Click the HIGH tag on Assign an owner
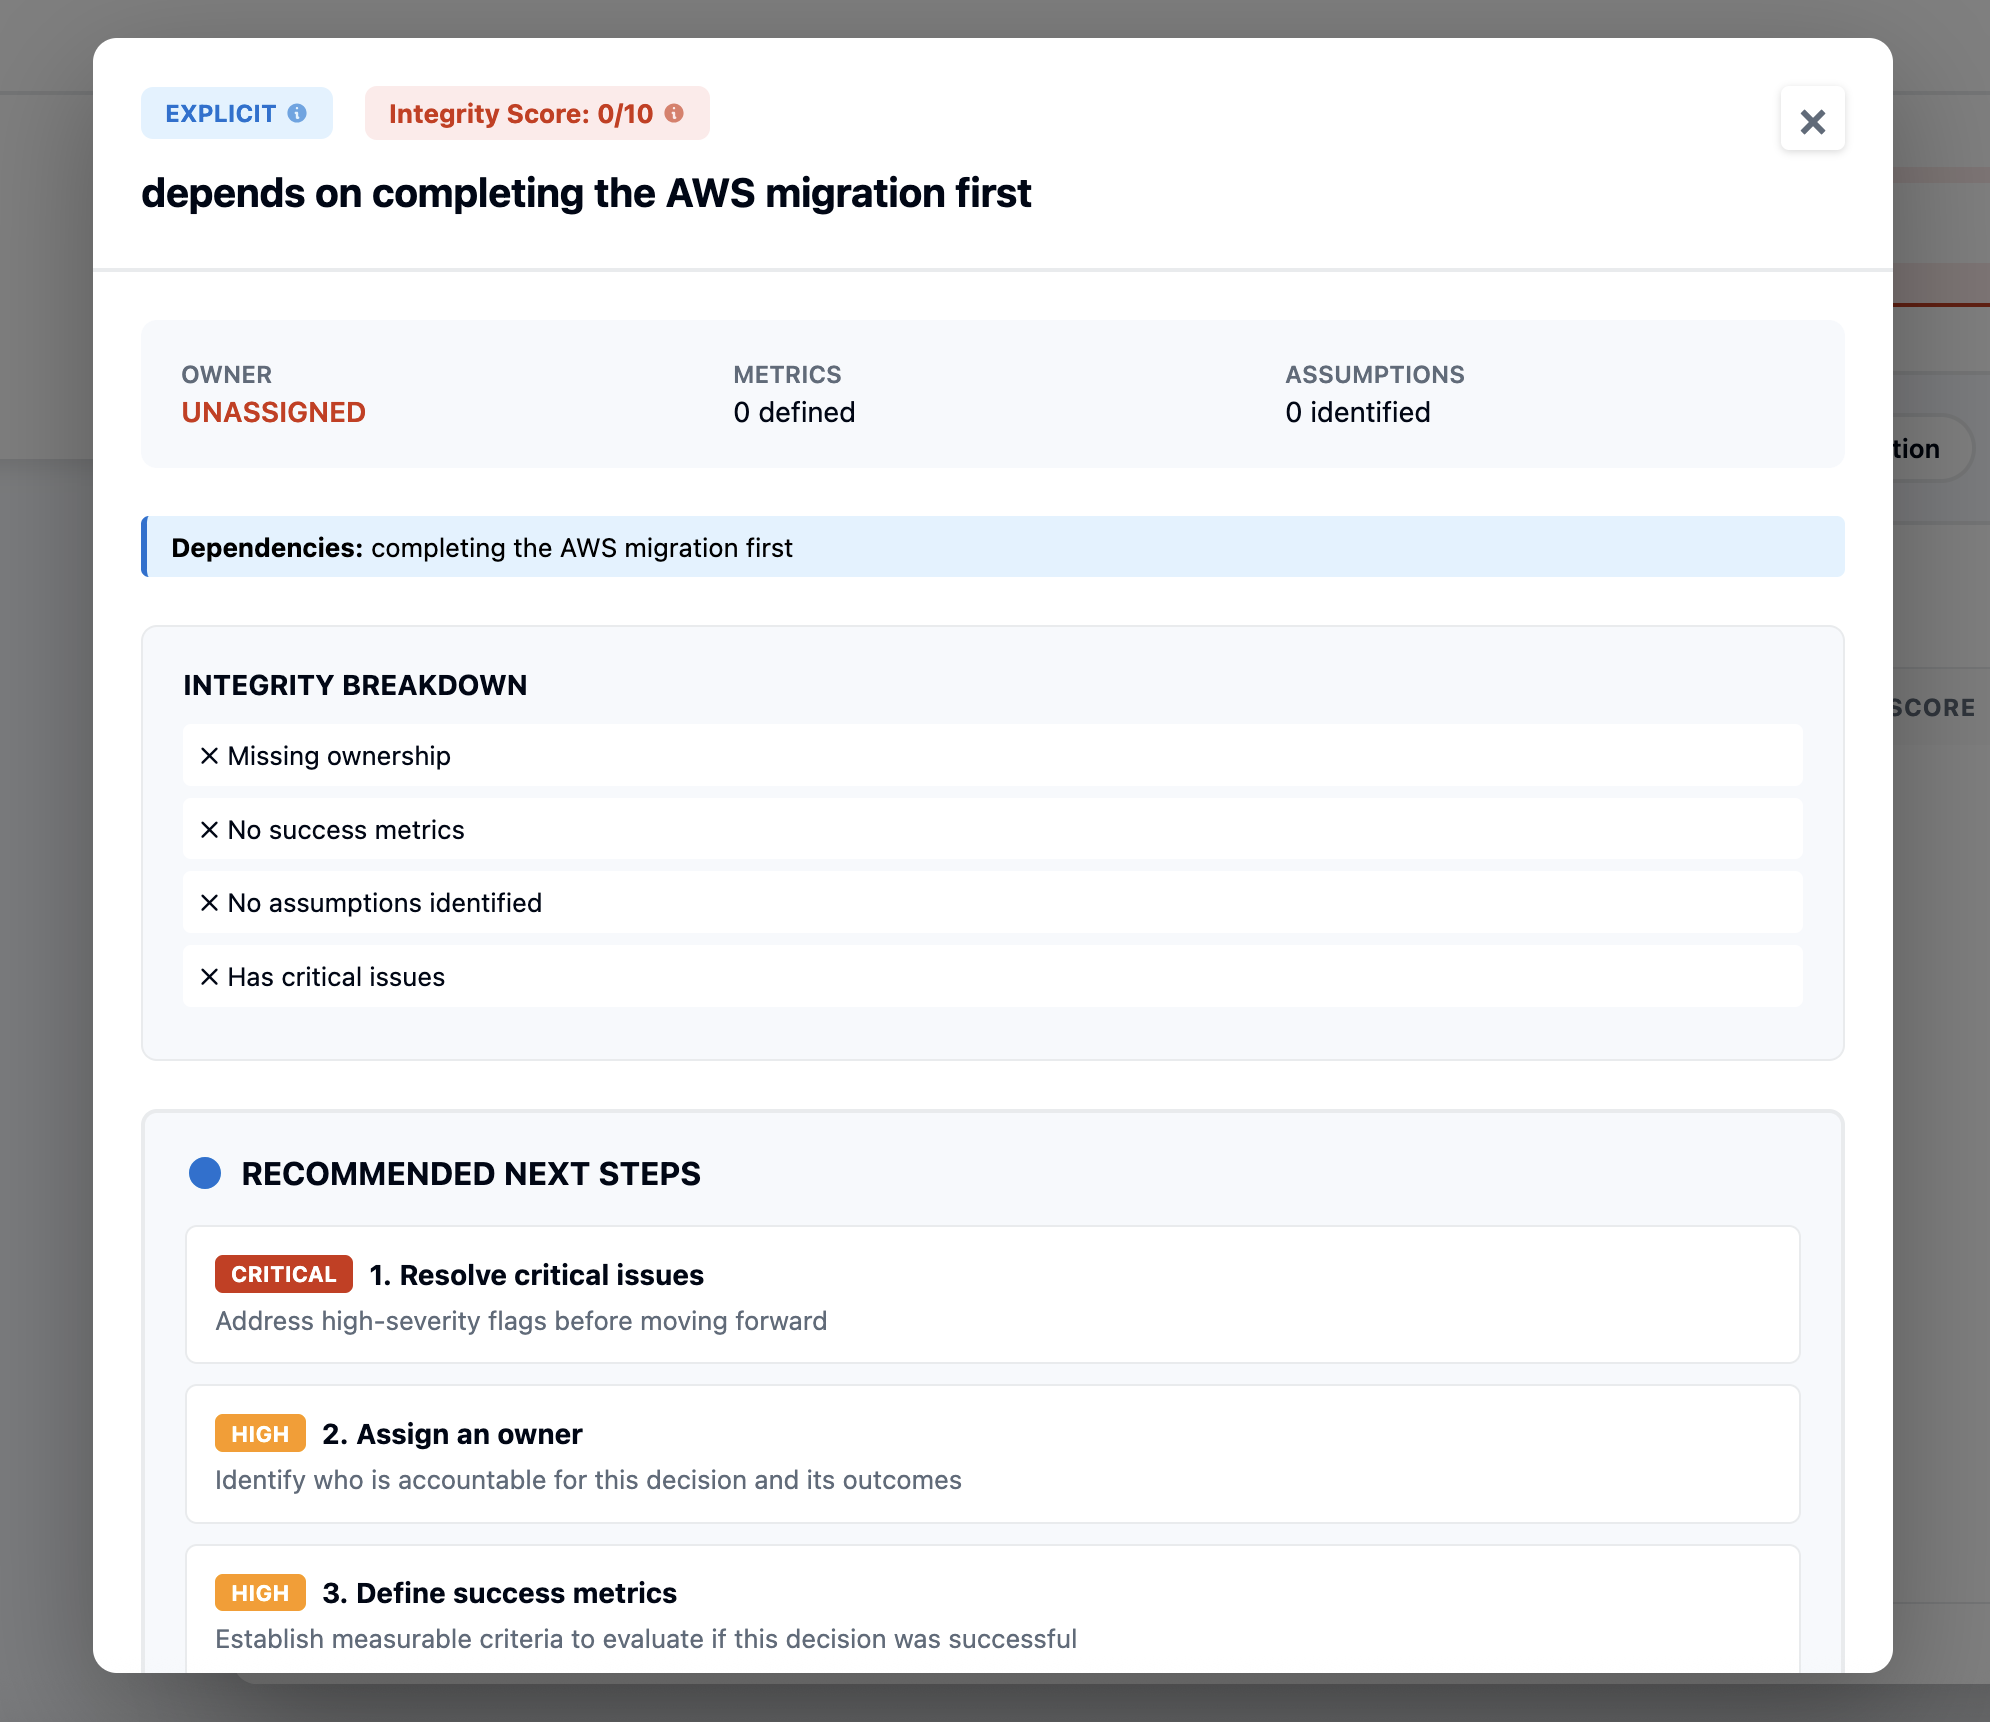This screenshot has width=1990, height=1722. point(260,1434)
